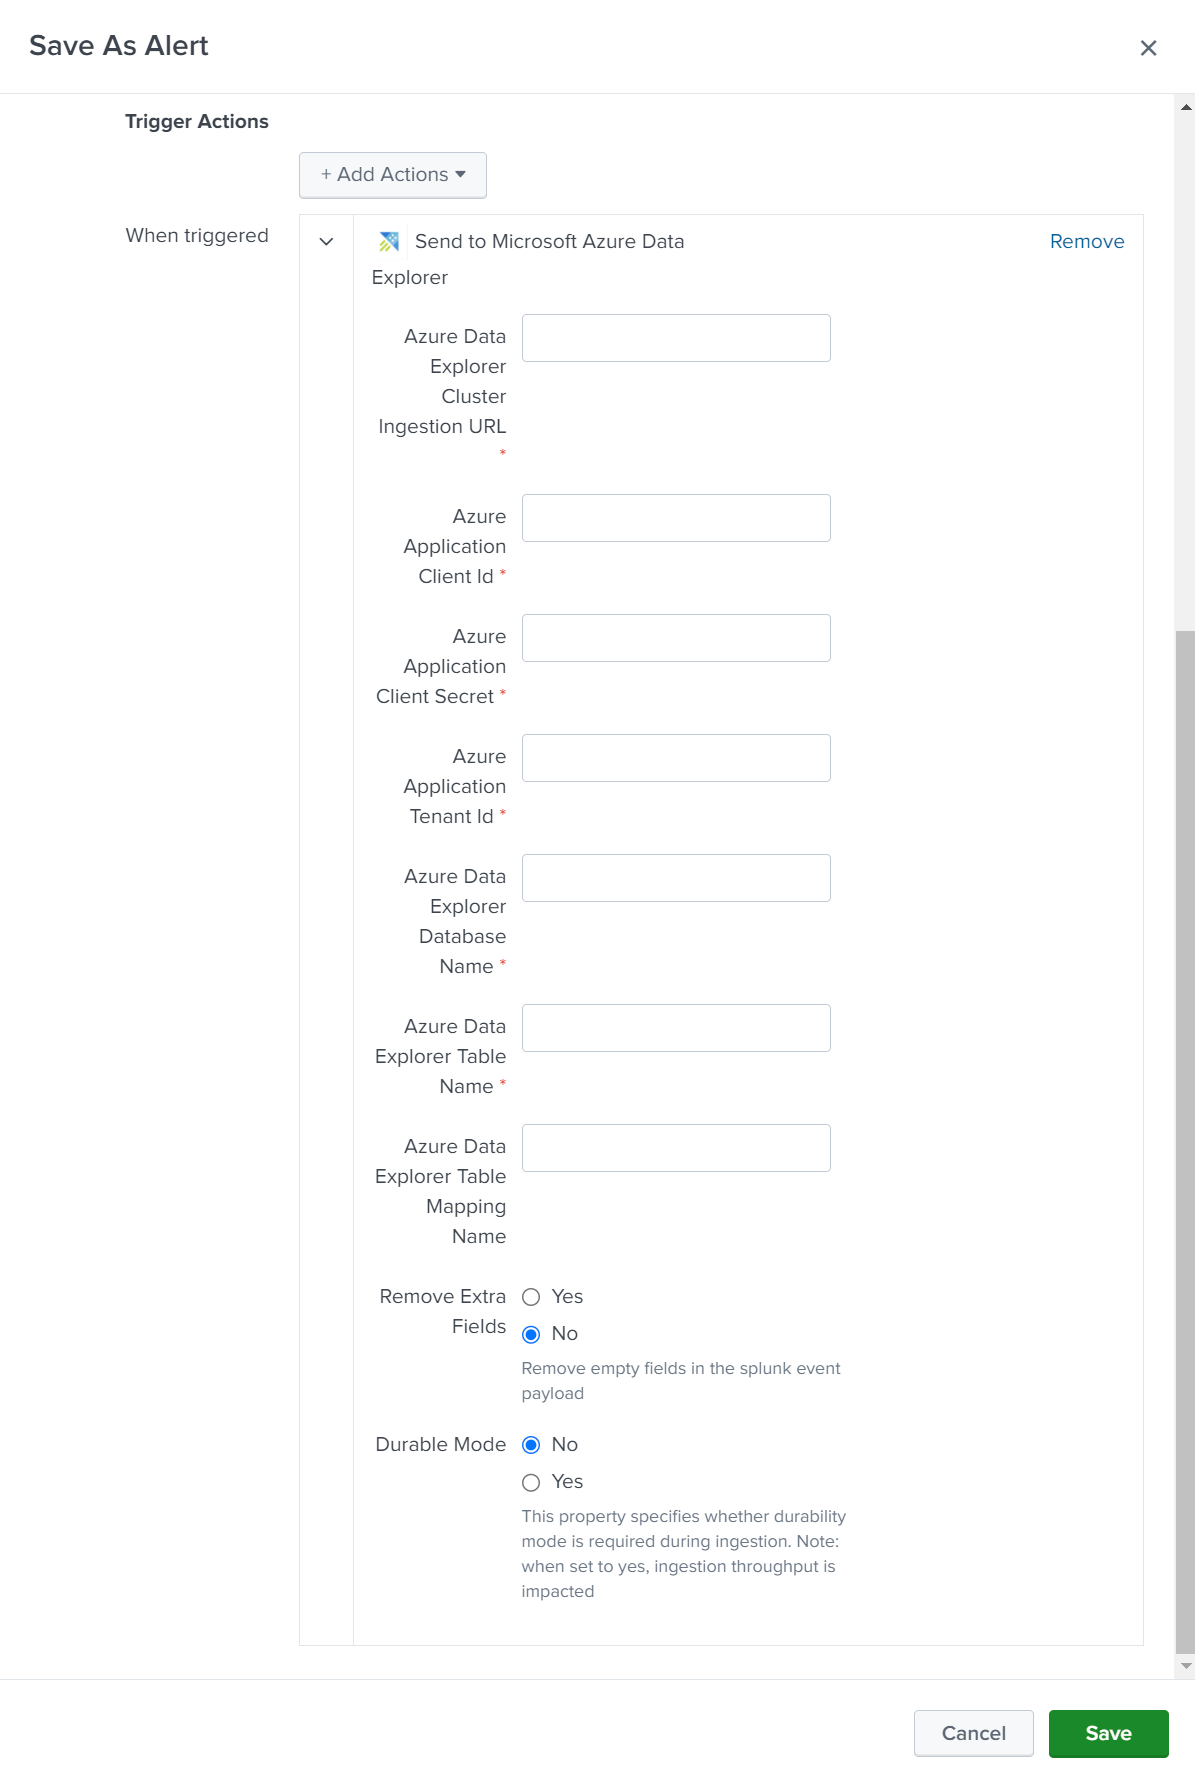Enable Durable Mode by selecting Yes

click(531, 1481)
